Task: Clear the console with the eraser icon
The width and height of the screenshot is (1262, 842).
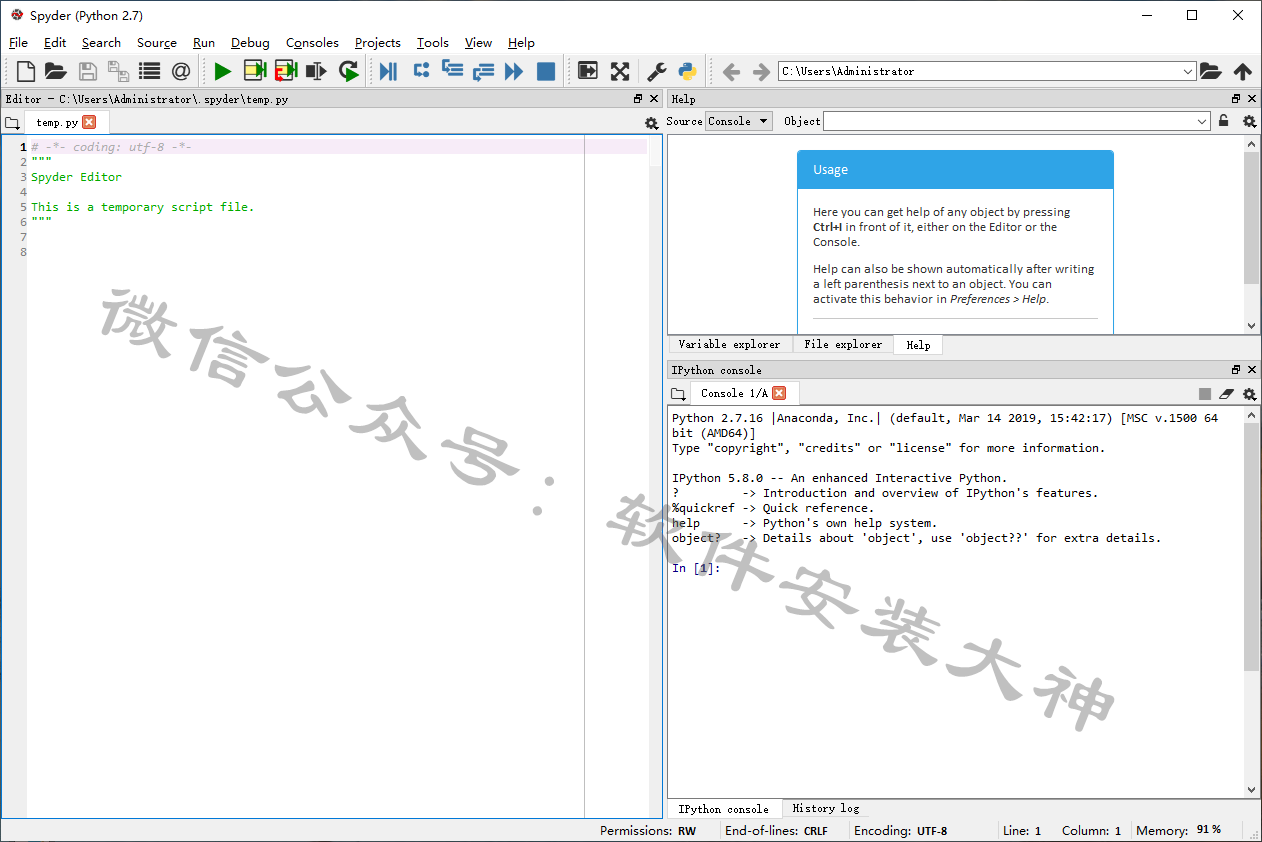Action: coord(1227,394)
